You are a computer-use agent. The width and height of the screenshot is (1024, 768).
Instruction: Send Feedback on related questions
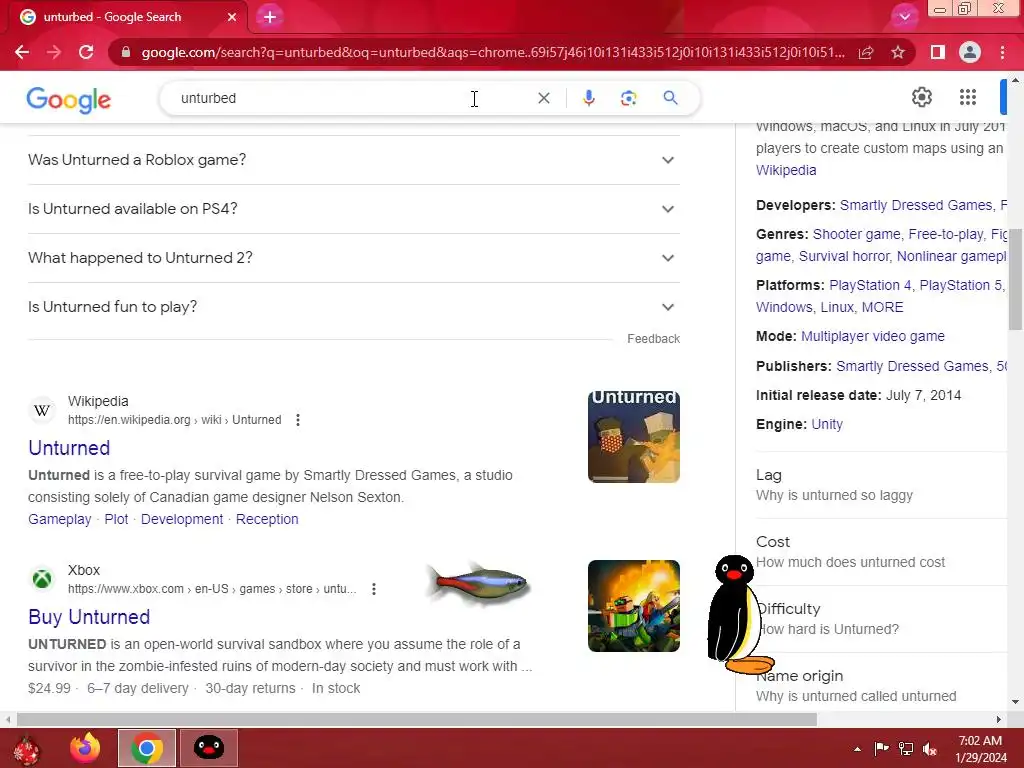(653, 339)
